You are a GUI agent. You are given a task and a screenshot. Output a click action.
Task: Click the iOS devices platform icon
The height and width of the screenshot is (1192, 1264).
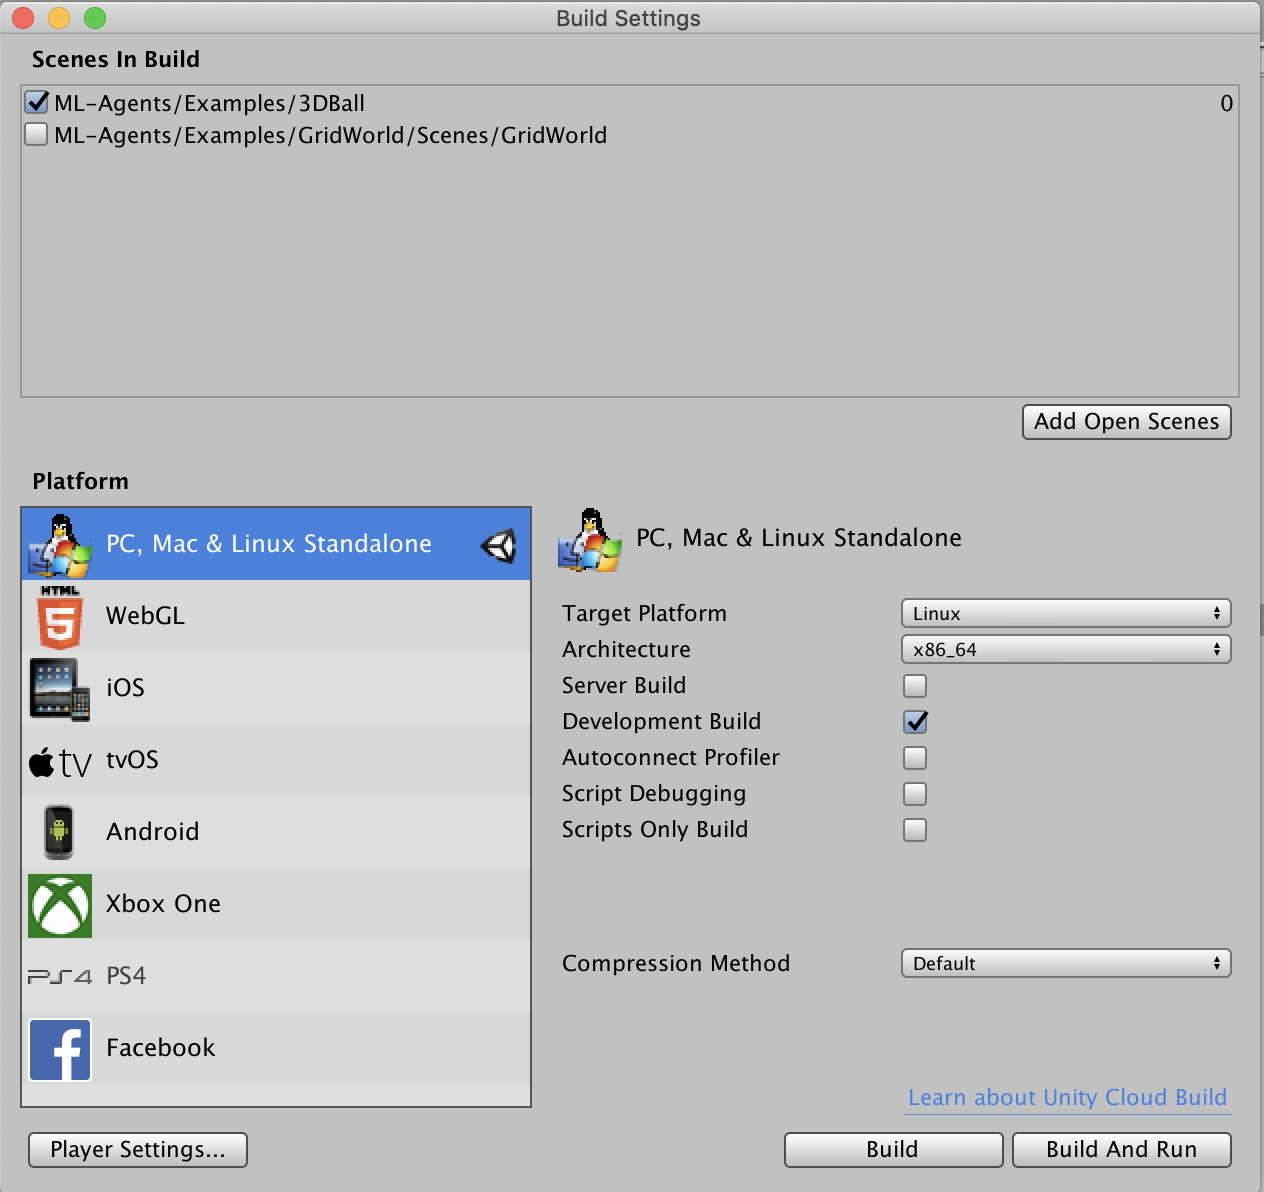pyautogui.click(x=59, y=689)
